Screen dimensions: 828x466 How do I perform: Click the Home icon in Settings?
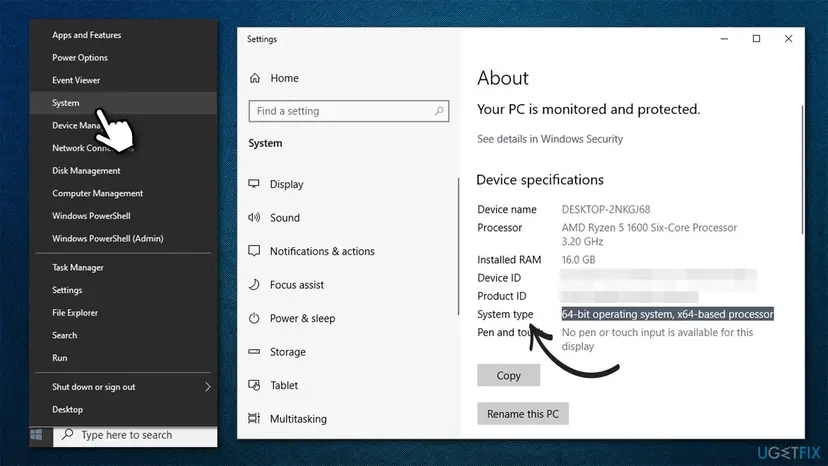[x=255, y=78]
